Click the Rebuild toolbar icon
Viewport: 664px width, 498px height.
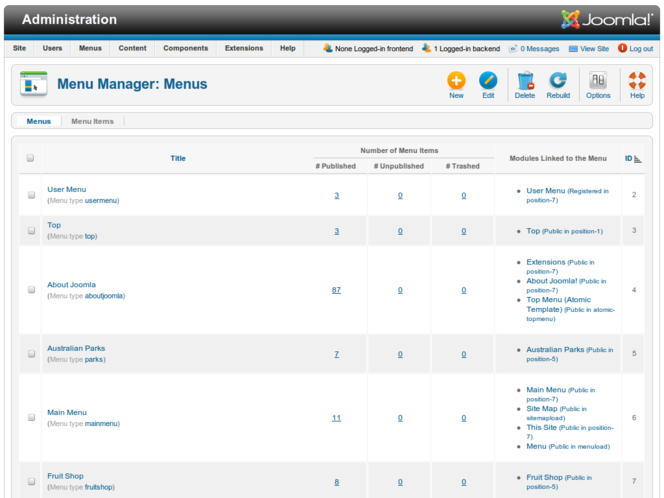[x=558, y=84]
